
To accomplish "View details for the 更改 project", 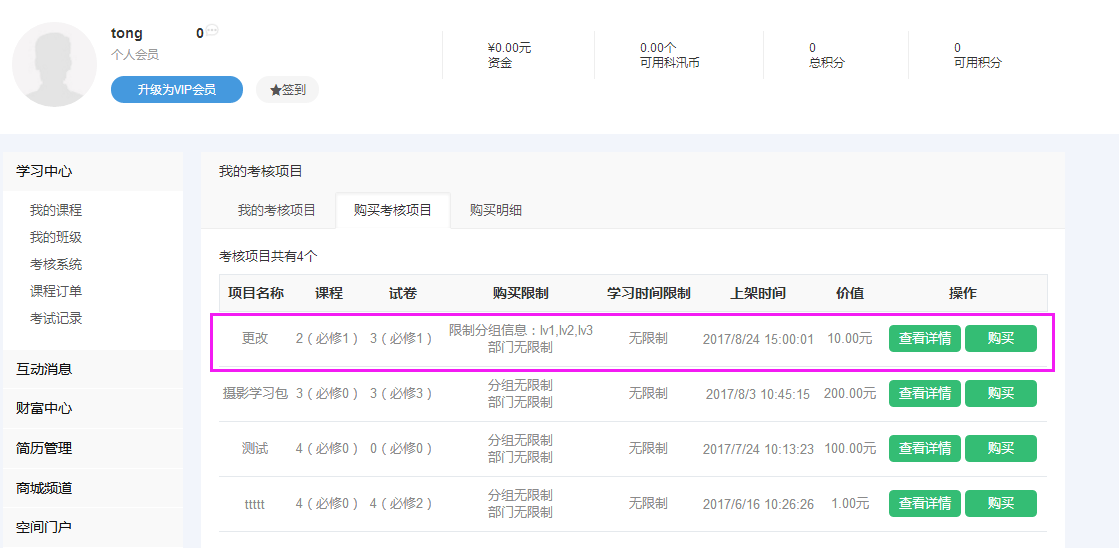I will (925, 338).
